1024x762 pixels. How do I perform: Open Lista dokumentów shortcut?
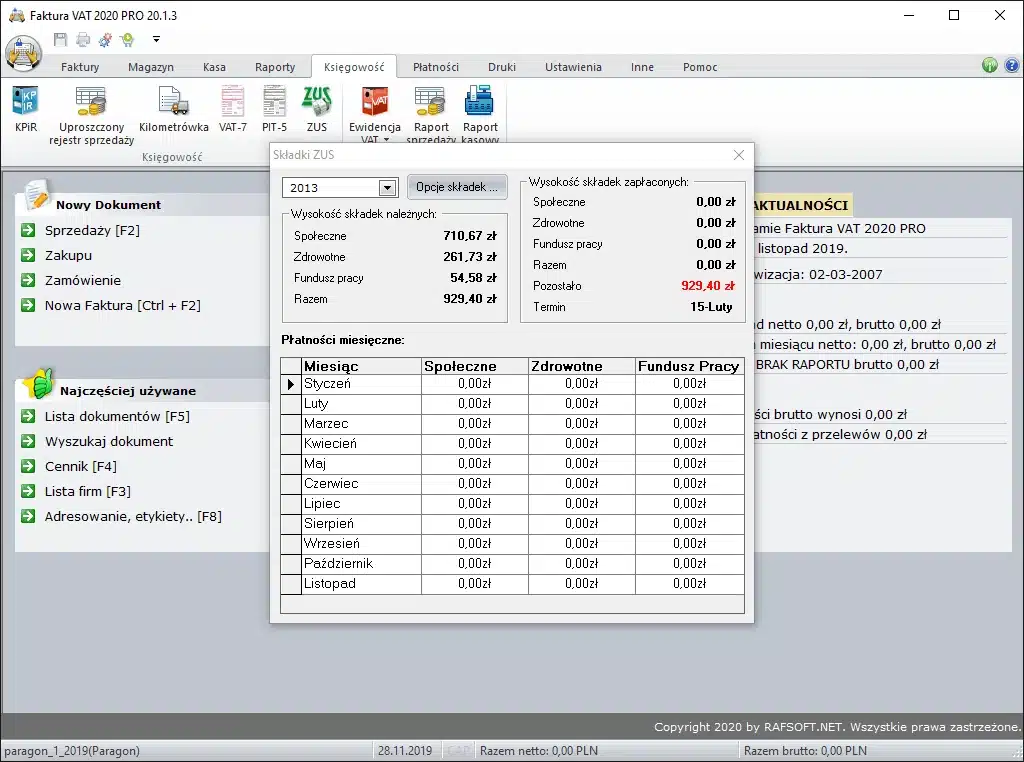point(117,416)
